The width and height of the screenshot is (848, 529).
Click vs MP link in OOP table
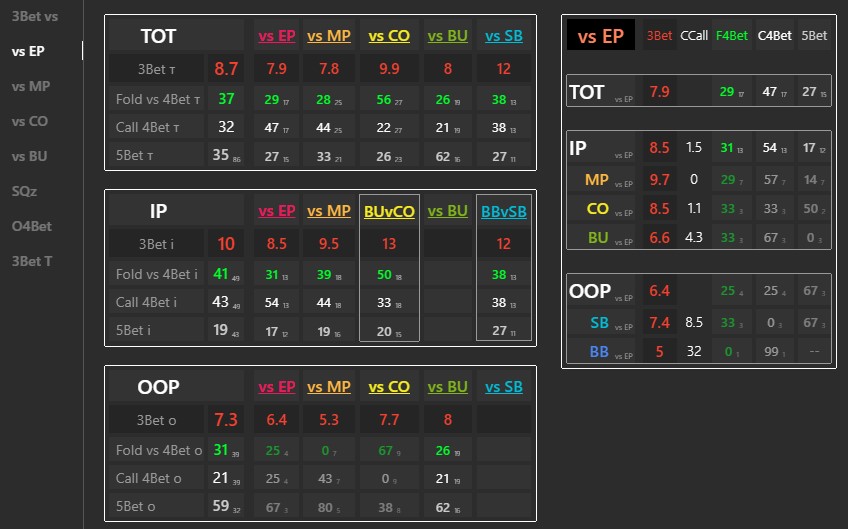pyautogui.click(x=329, y=387)
